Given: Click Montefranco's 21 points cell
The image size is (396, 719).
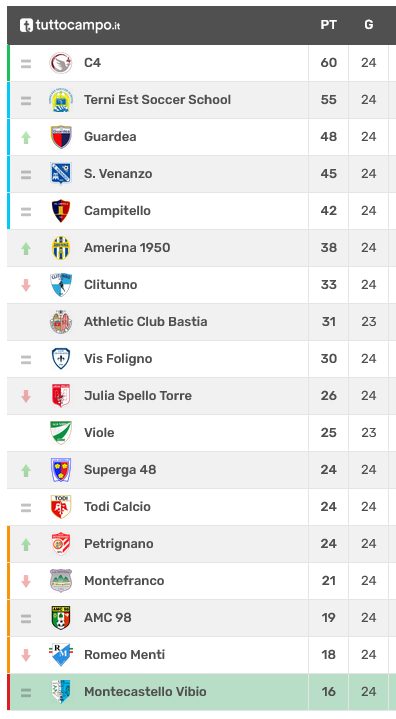Looking at the screenshot, I should (329, 581).
